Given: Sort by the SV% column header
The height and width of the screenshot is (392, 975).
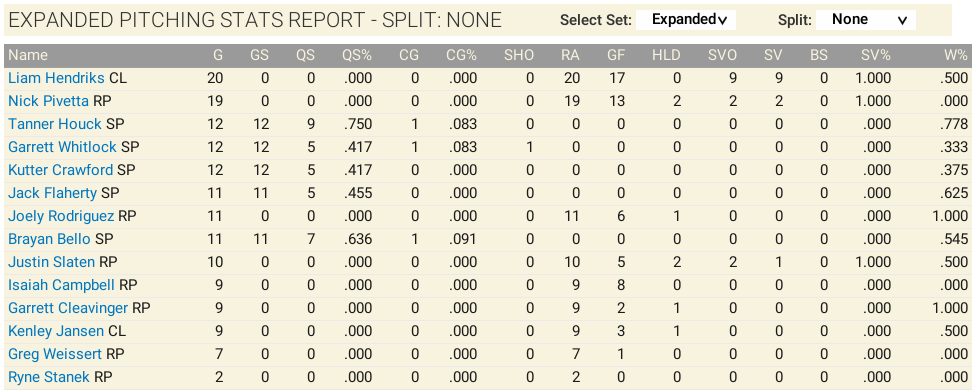Looking at the screenshot, I should click(876, 55).
